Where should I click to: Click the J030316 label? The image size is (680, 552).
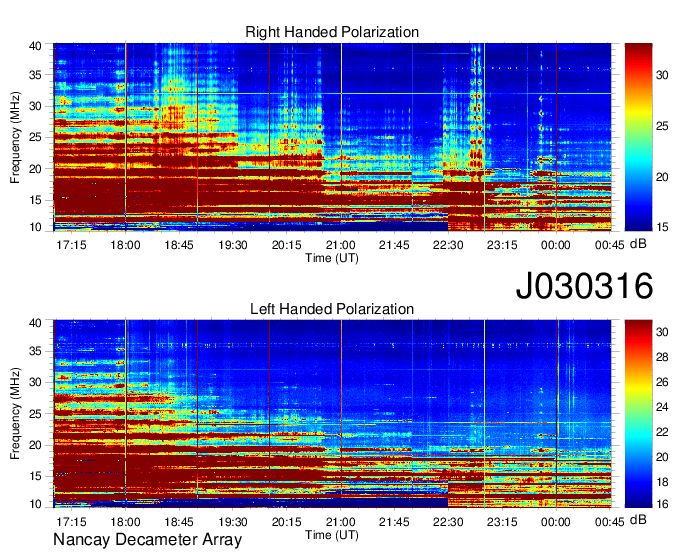click(x=584, y=285)
